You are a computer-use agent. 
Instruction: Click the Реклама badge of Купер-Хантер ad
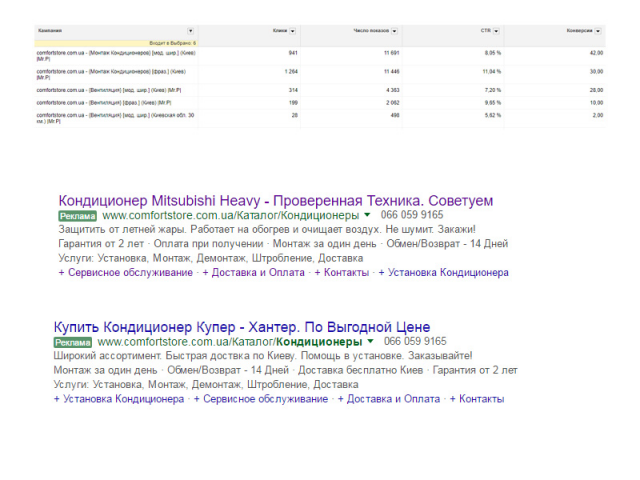coord(73,342)
